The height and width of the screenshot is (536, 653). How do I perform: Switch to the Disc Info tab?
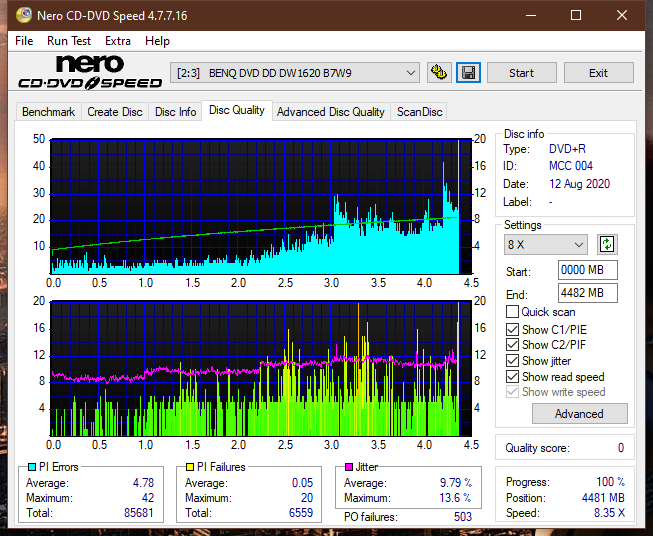point(175,112)
